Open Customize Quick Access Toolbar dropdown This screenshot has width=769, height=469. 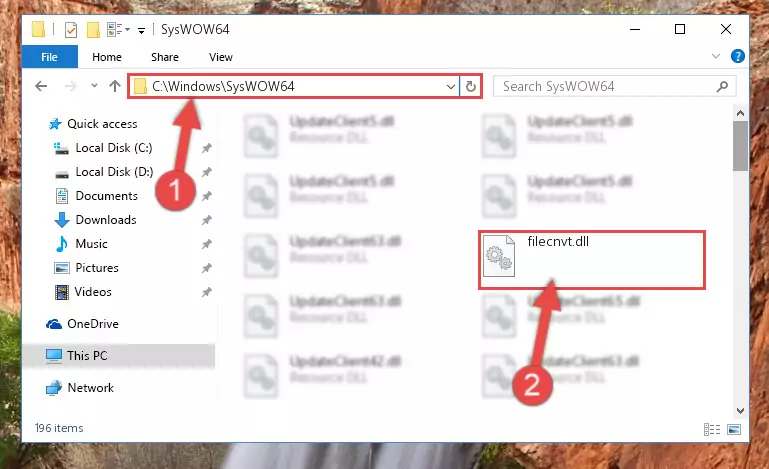point(141,30)
